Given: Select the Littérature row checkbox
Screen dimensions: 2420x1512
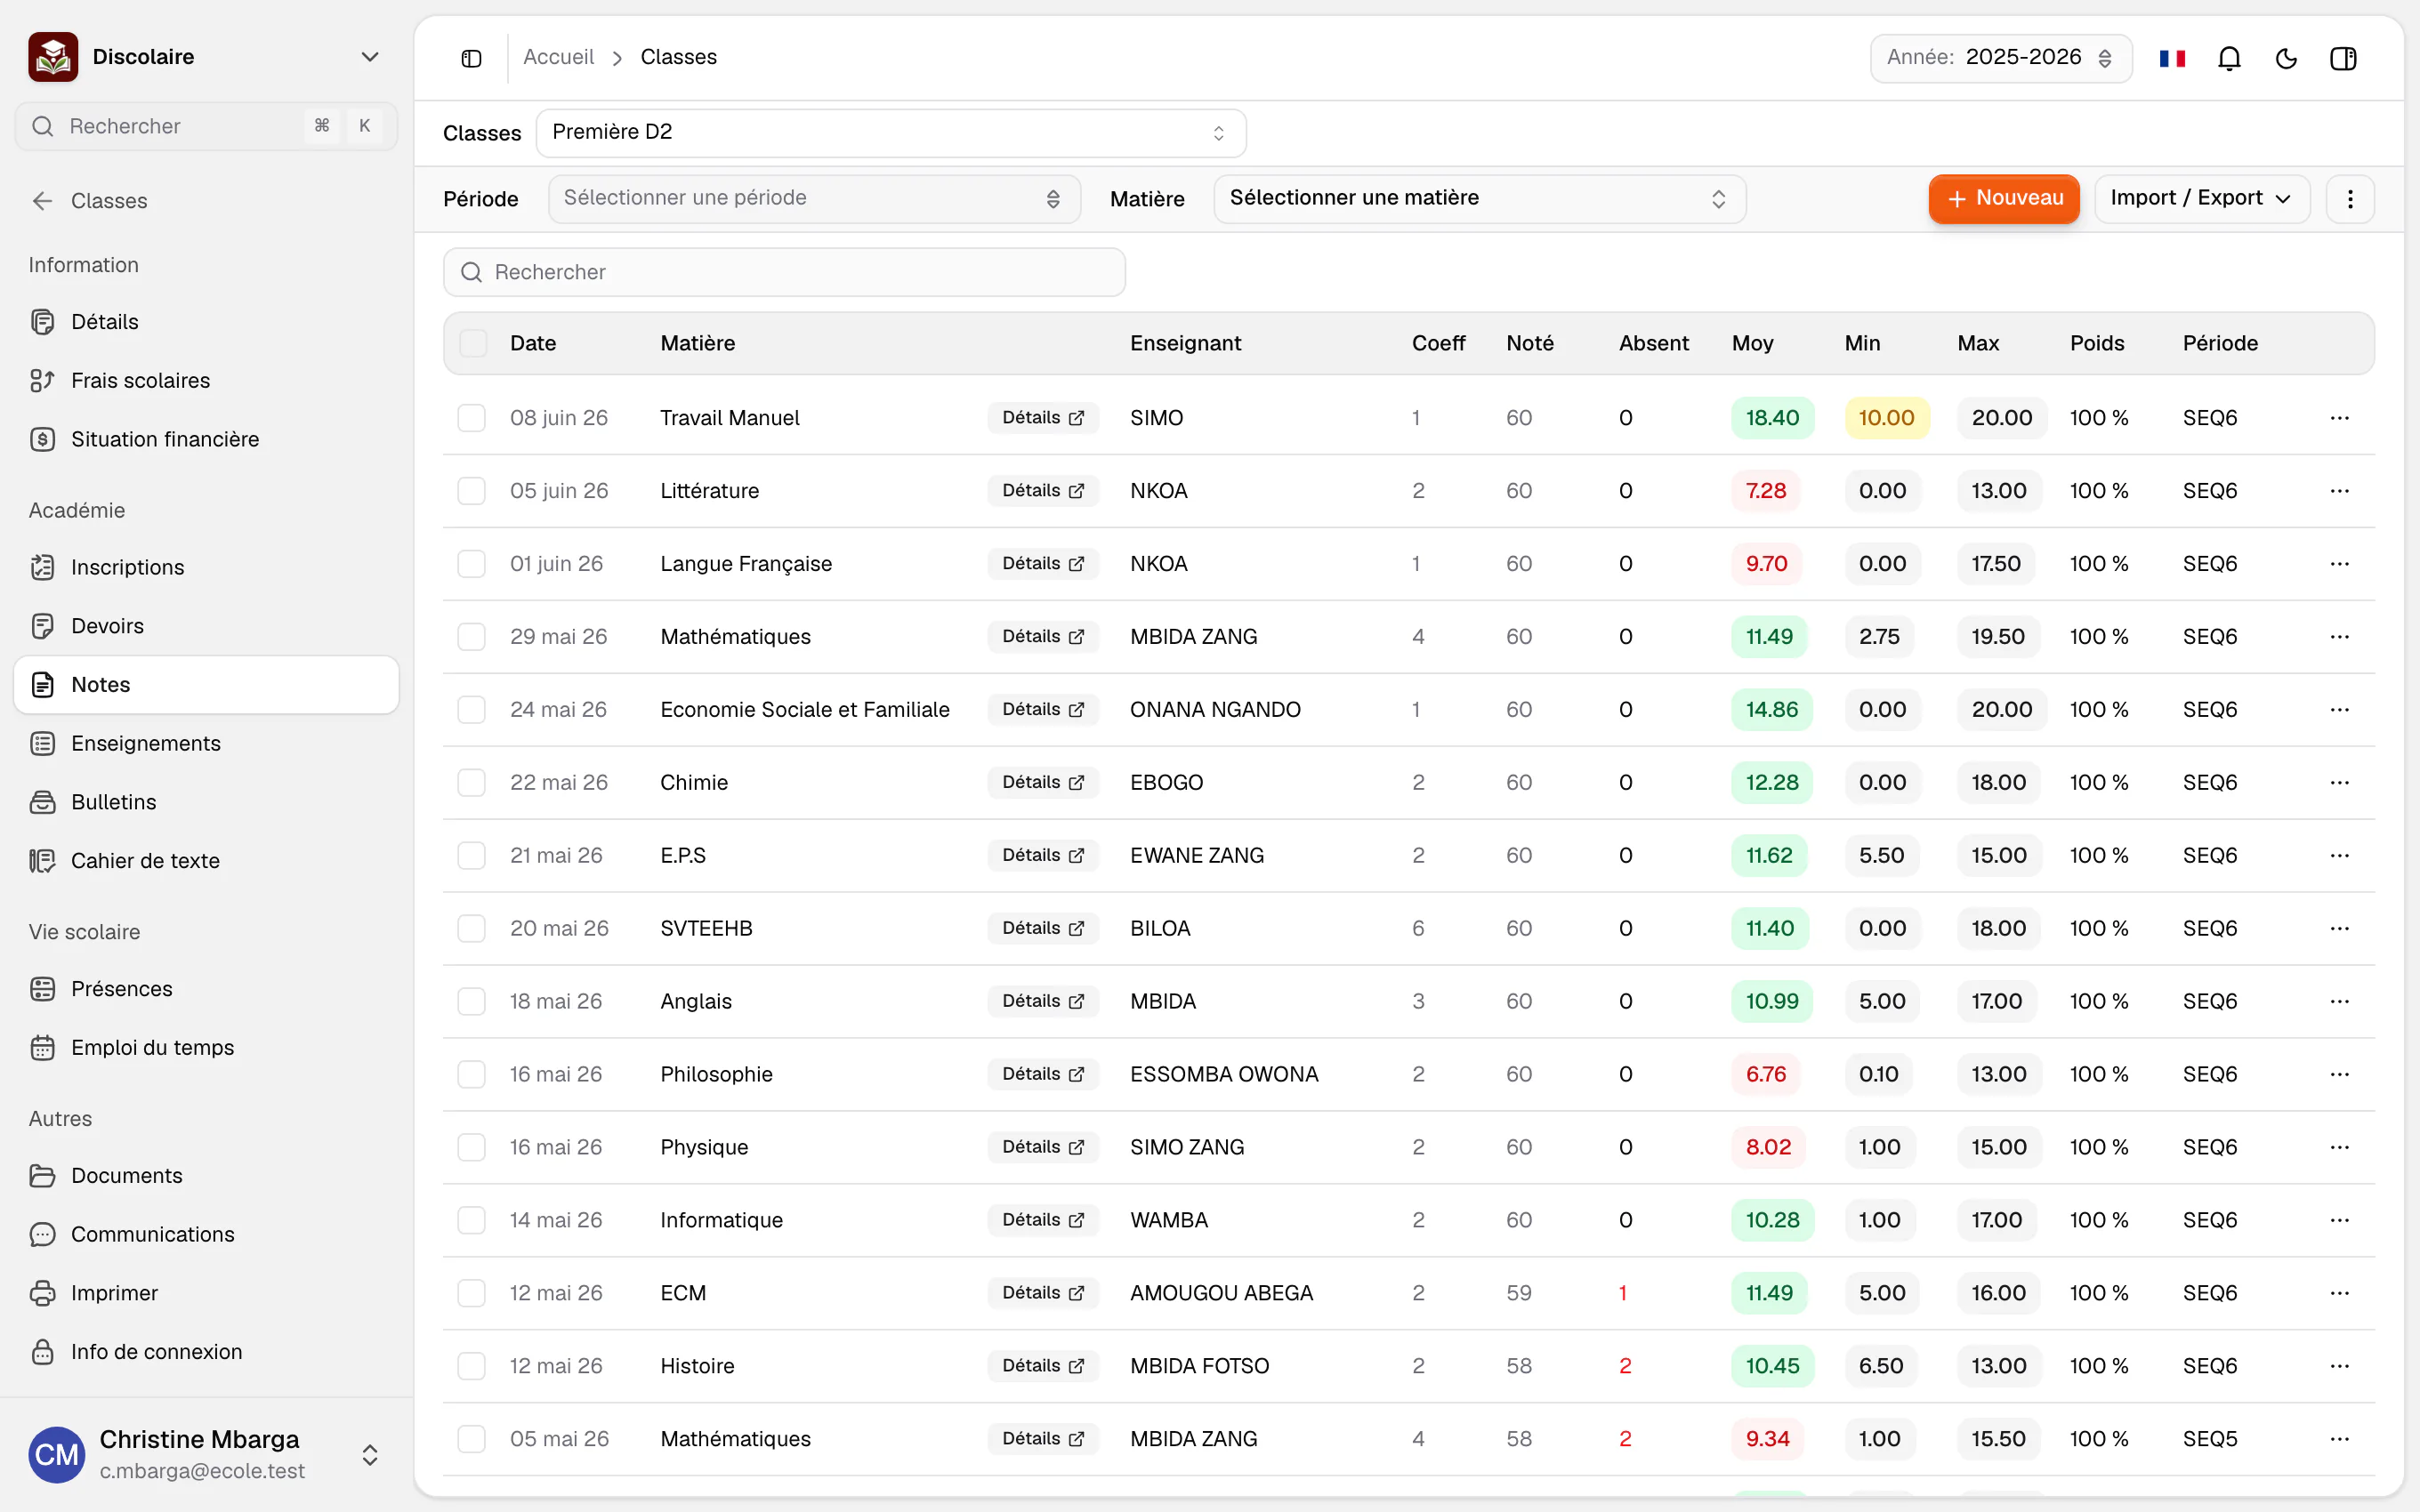Looking at the screenshot, I should point(471,491).
